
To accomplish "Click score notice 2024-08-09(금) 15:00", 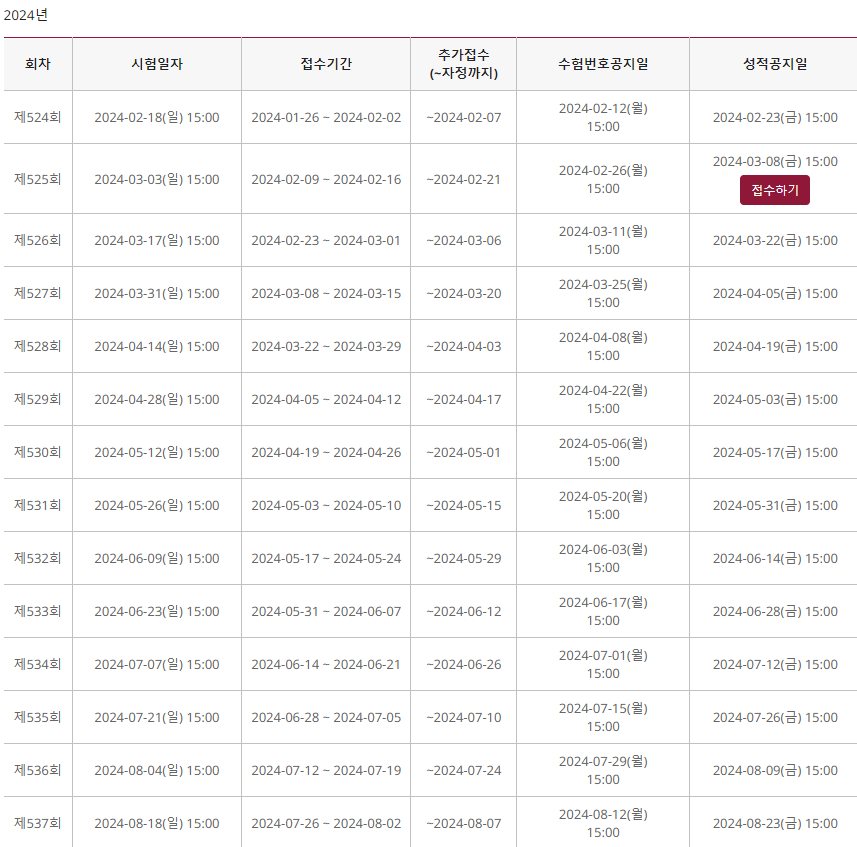I will 775,770.
